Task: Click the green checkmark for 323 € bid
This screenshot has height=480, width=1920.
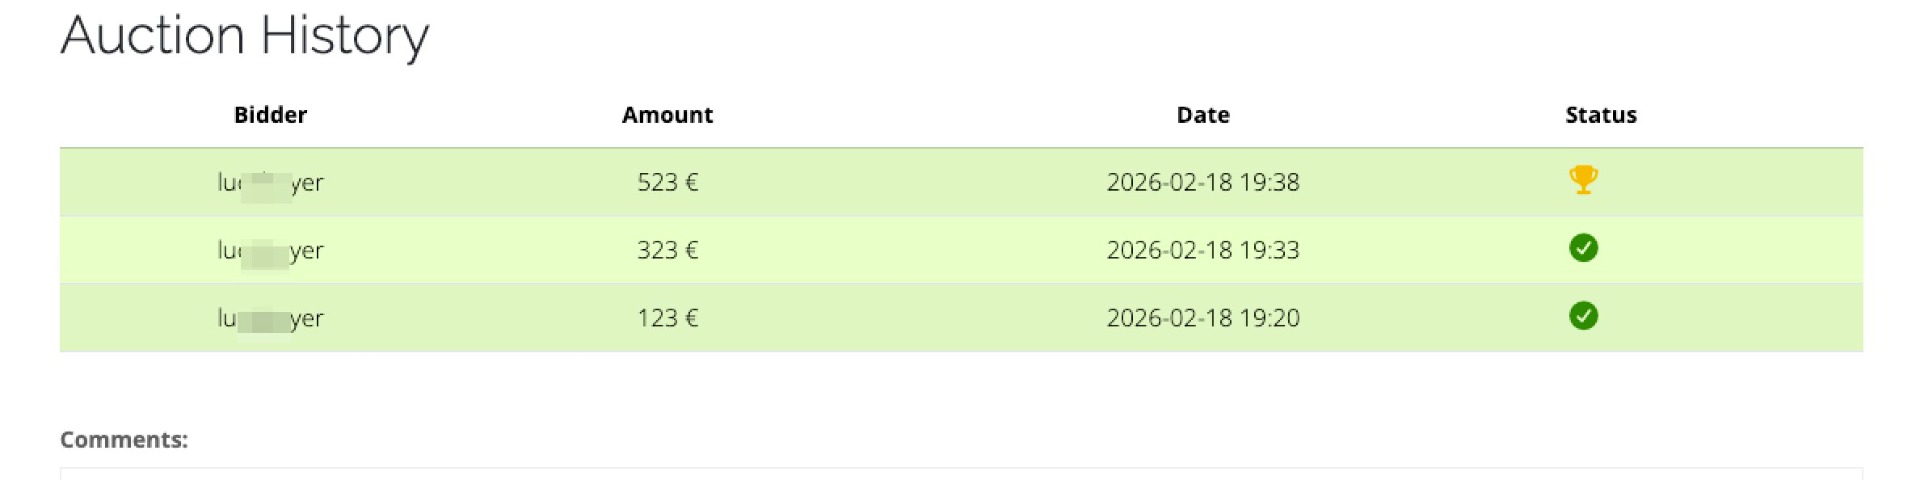Action: point(1583,248)
